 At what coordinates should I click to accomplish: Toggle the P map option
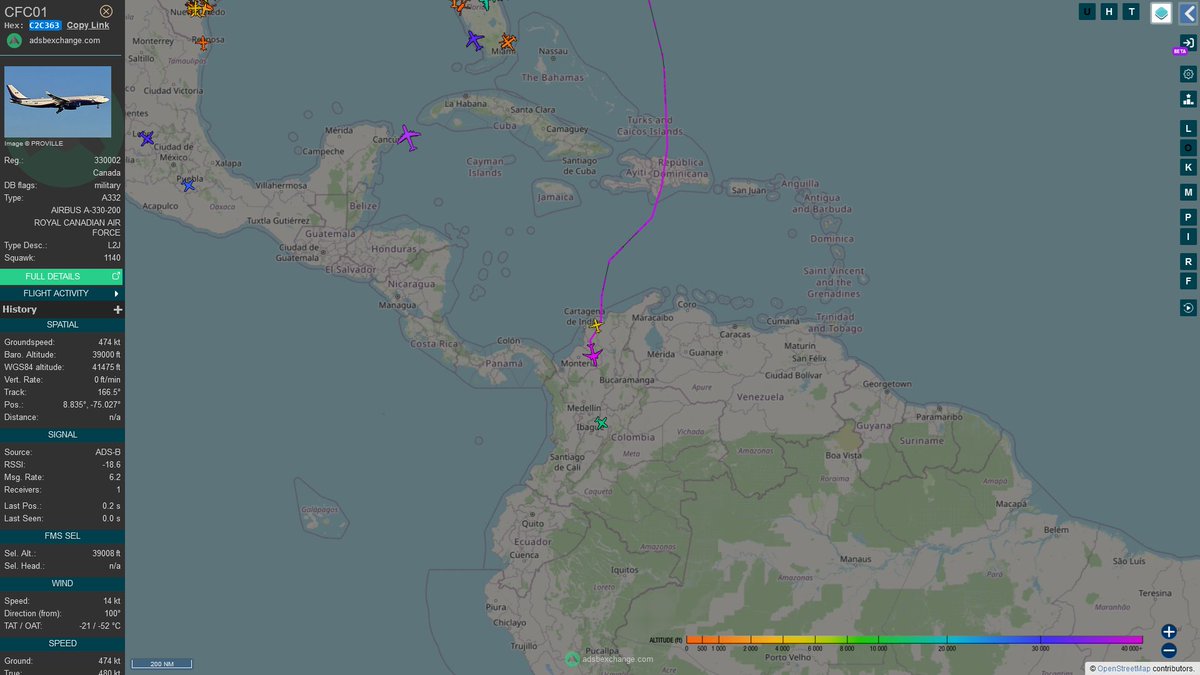(x=1188, y=217)
